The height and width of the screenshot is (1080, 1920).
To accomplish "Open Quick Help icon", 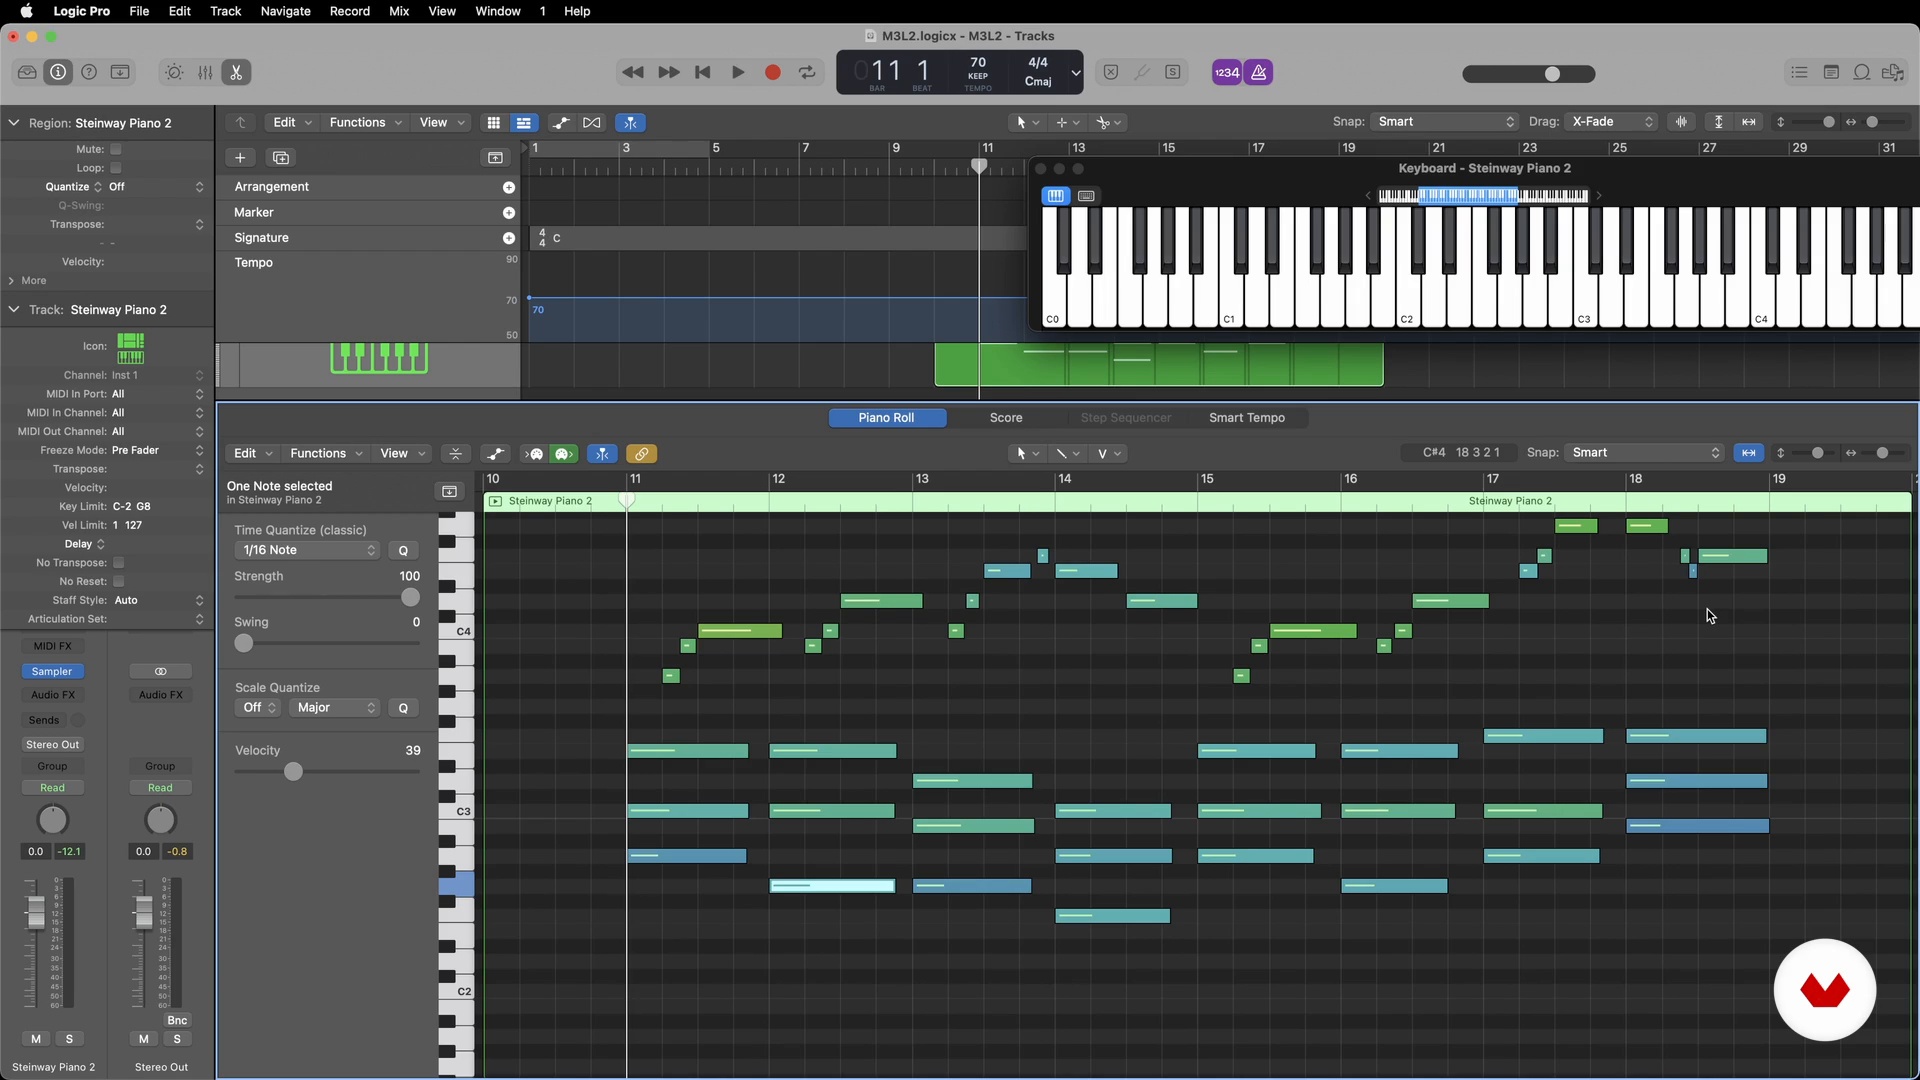I will click(x=89, y=72).
